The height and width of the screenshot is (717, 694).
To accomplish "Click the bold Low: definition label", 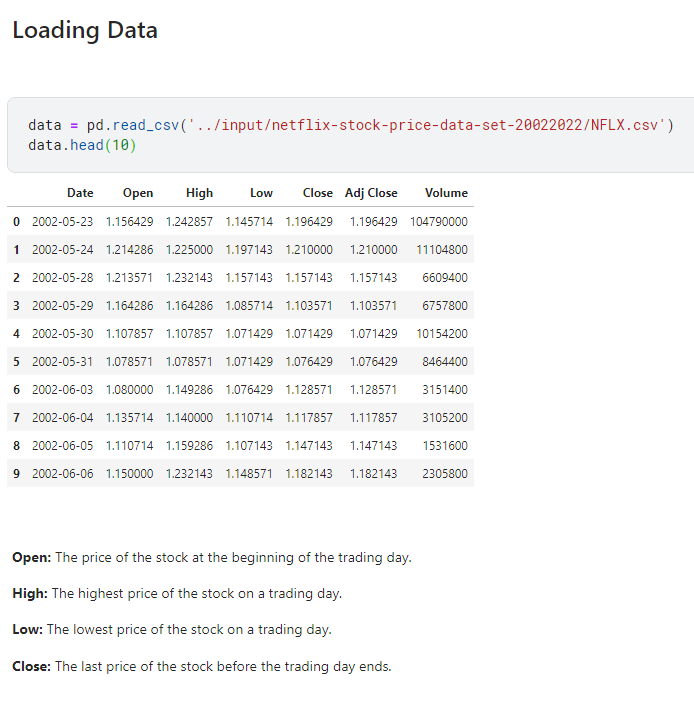I will [x=28, y=629].
